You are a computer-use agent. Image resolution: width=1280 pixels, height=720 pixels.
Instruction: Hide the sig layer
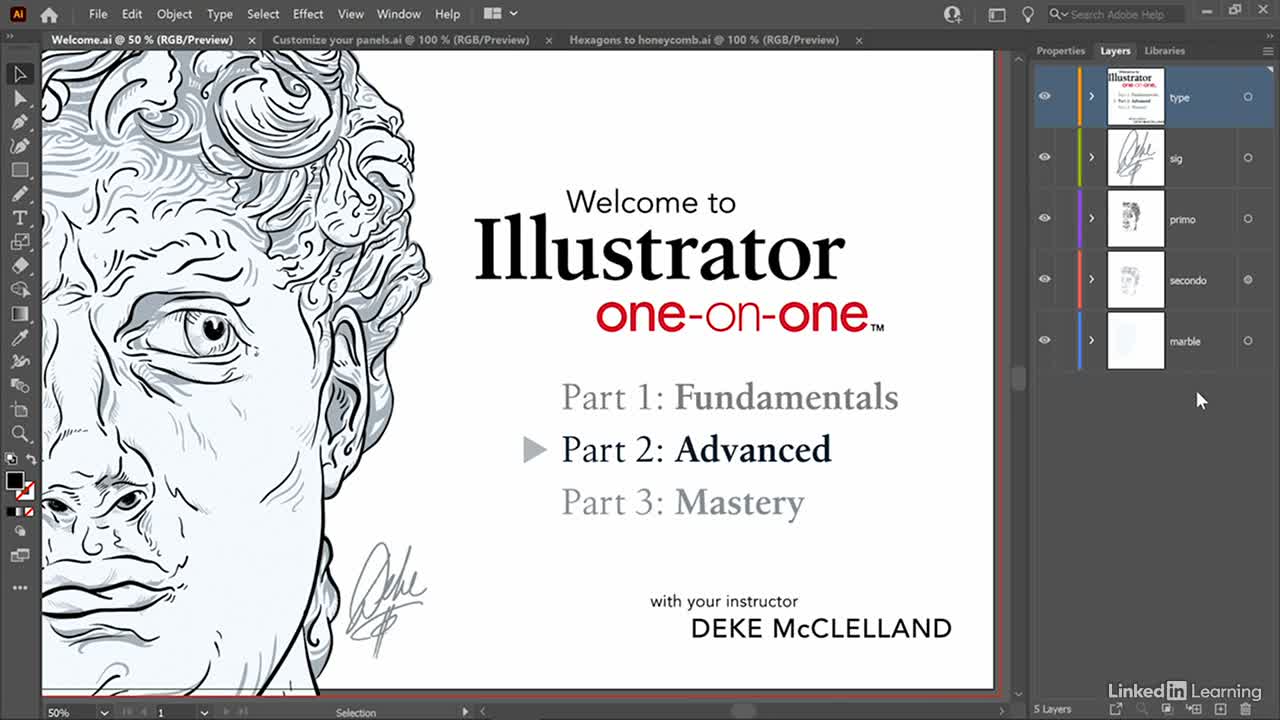[x=1044, y=157]
